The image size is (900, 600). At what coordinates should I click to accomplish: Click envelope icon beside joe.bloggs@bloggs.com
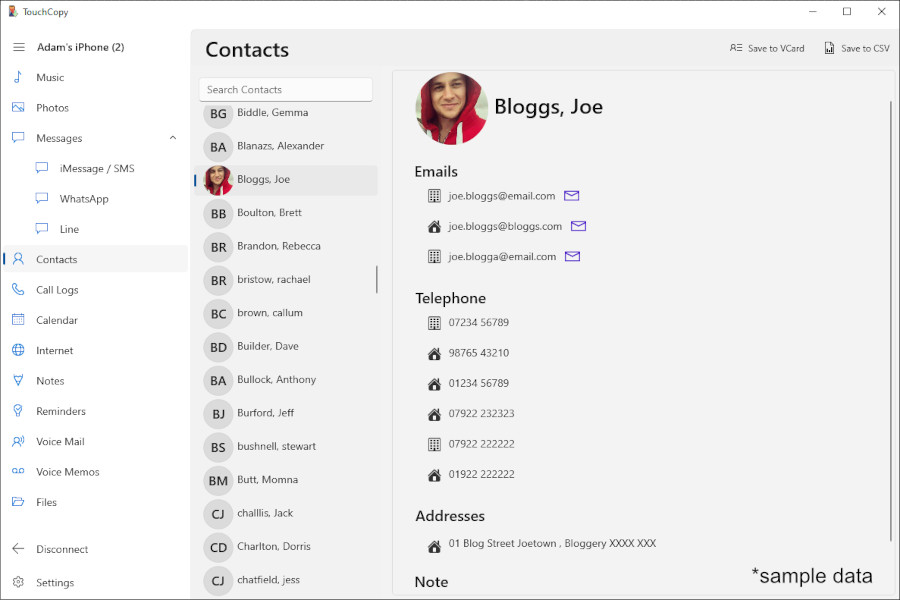click(x=578, y=226)
